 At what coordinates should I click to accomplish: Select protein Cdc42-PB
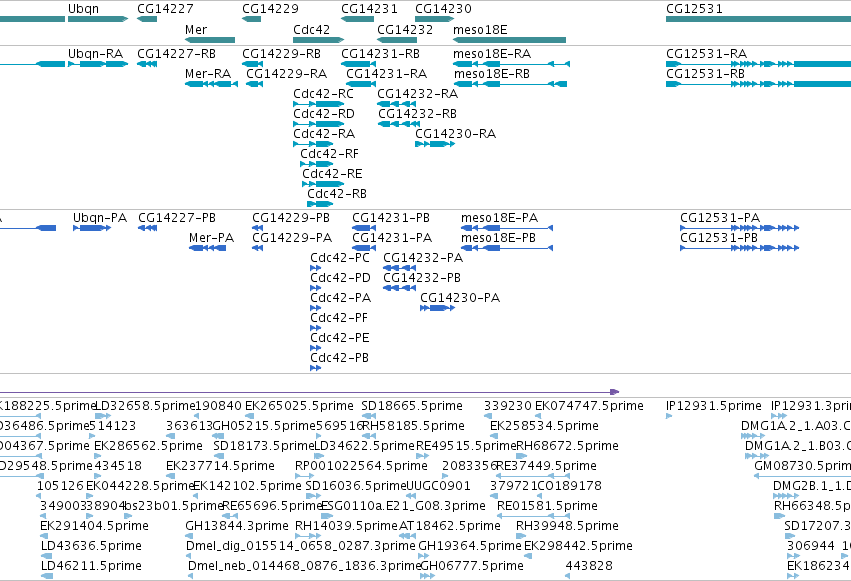coord(315,368)
